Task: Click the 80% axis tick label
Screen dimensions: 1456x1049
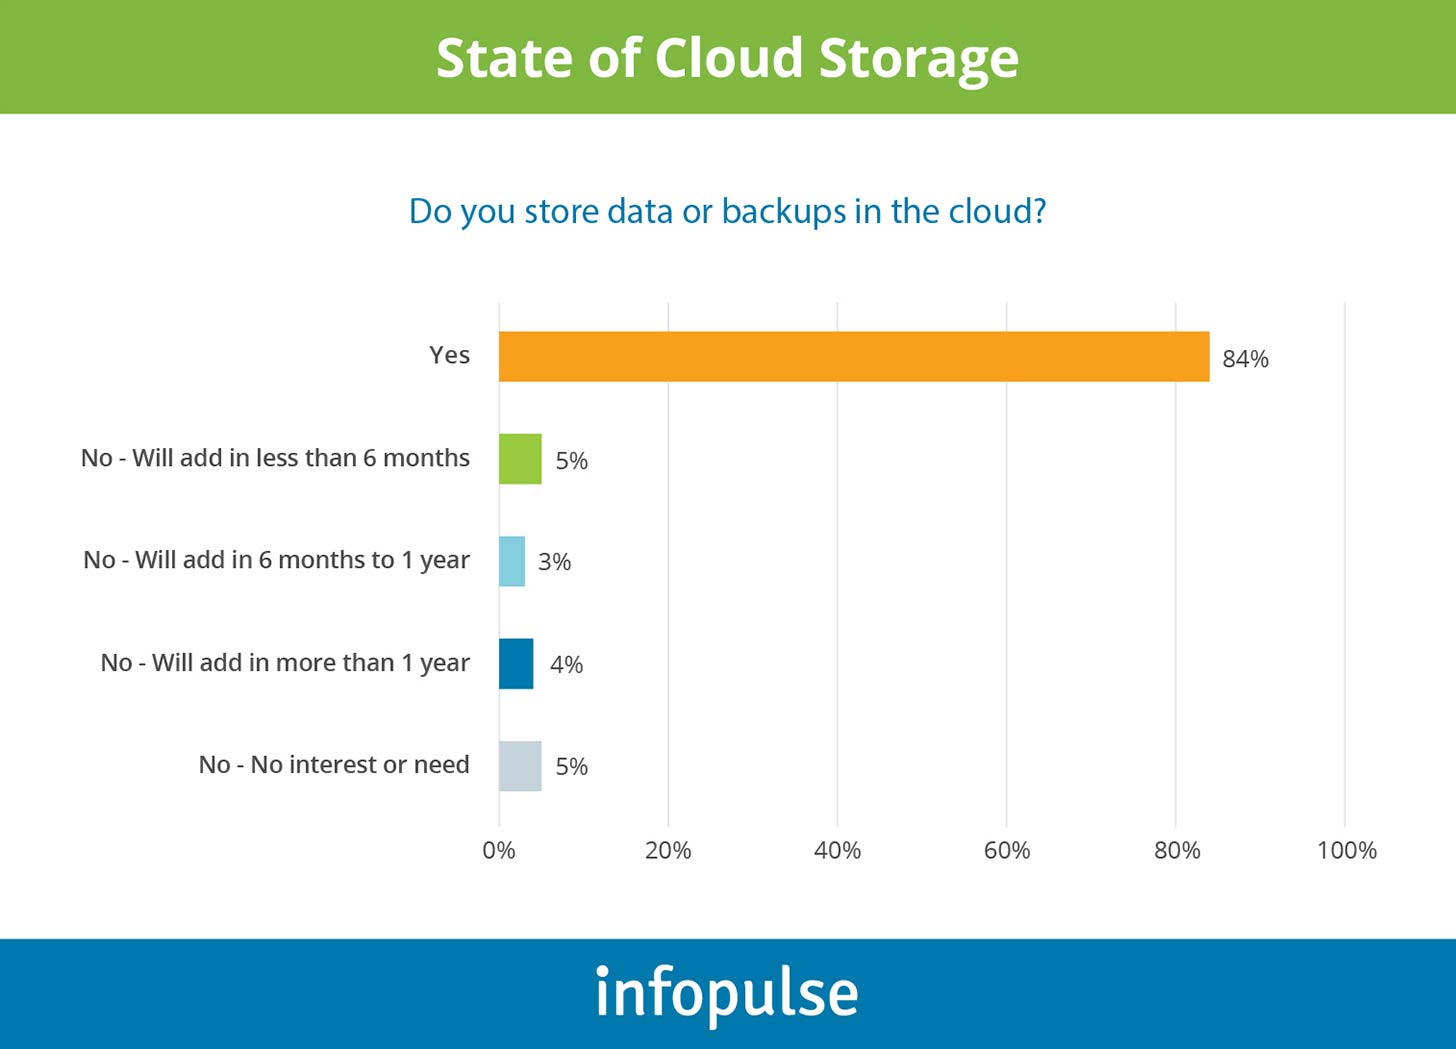Action: [1176, 851]
